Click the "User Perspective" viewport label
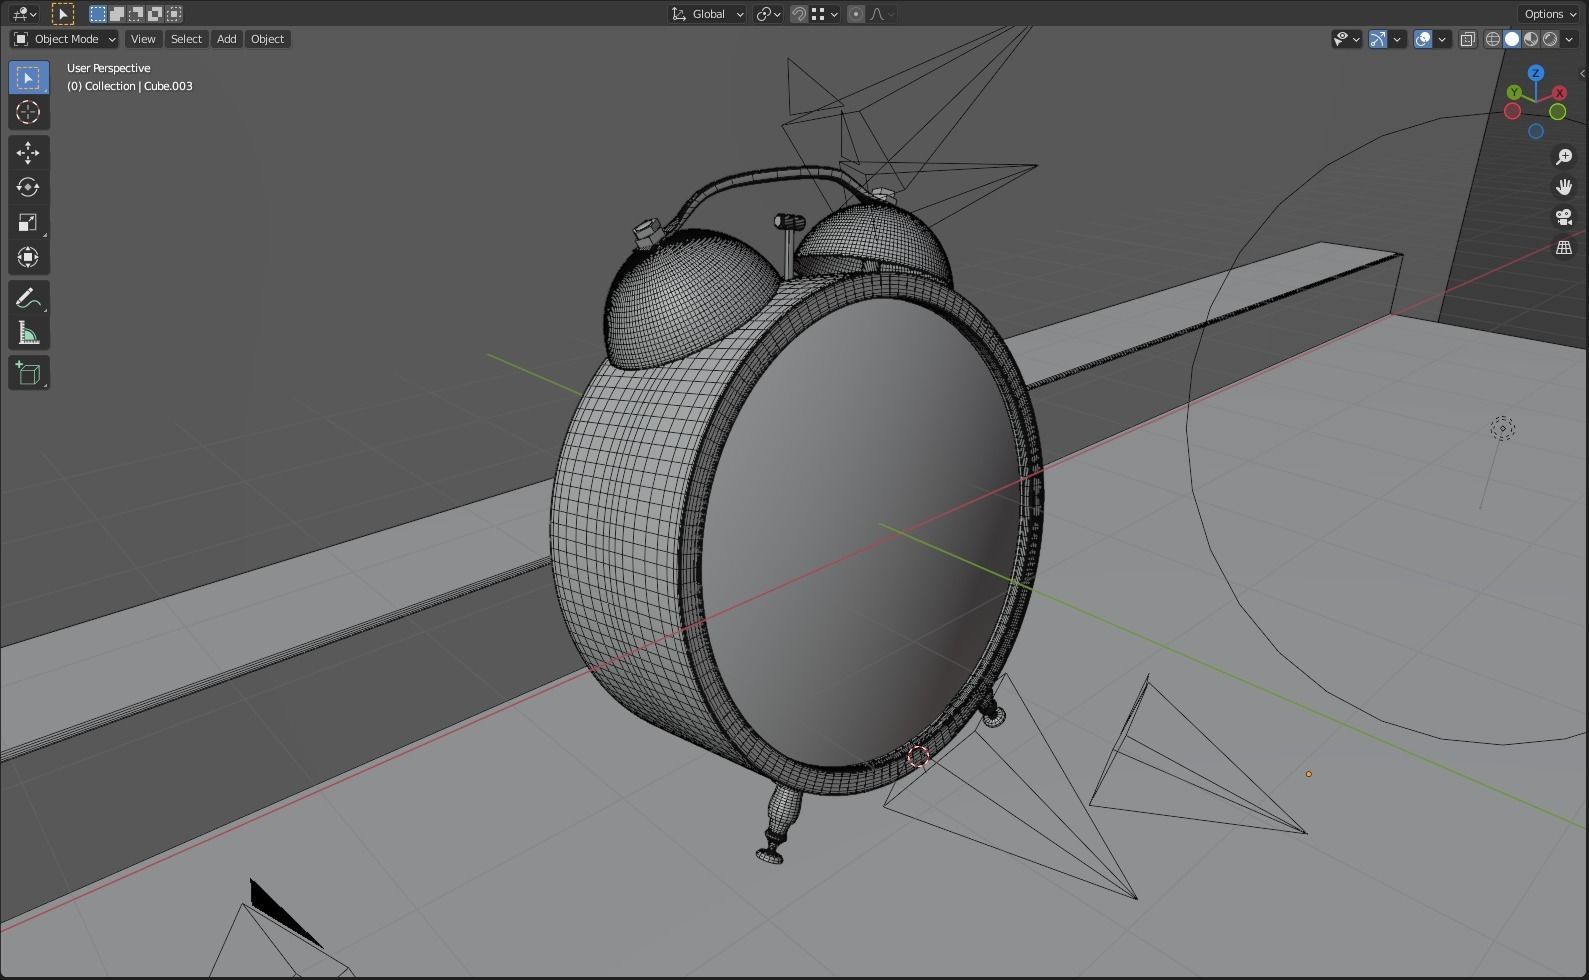This screenshot has height=980, width=1589. pos(108,68)
